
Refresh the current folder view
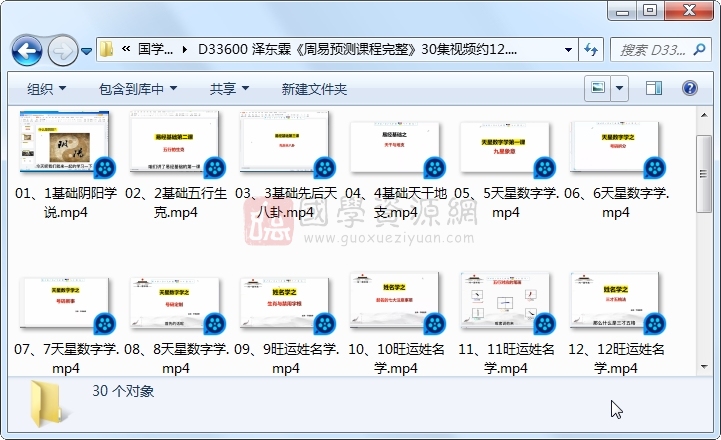pyautogui.click(x=591, y=49)
